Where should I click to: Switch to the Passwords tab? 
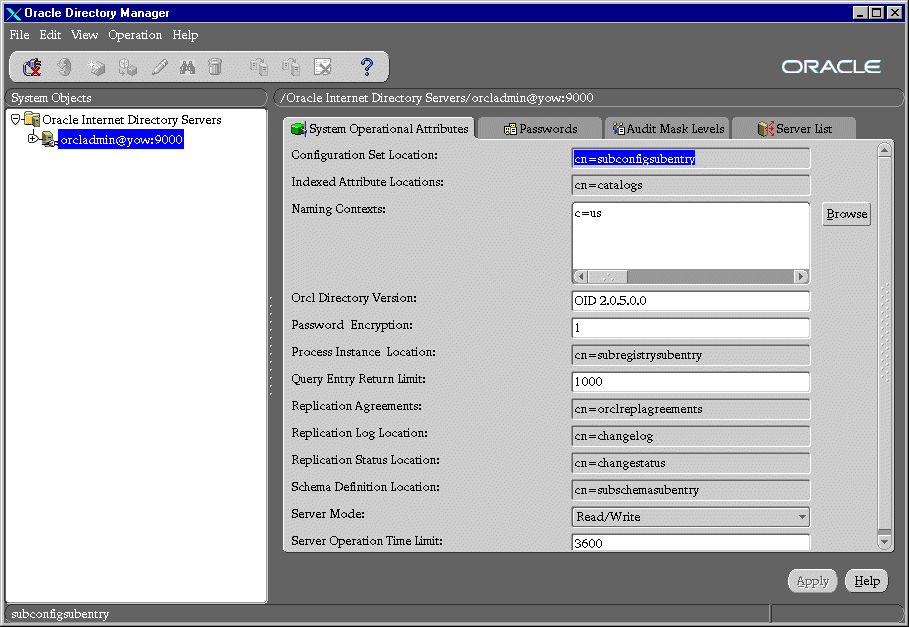pyautogui.click(x=540, y=129)
